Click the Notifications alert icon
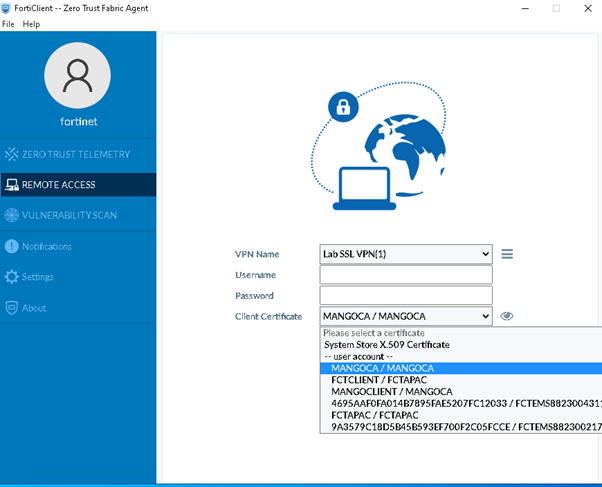602x487 pixels. (12, 246)
